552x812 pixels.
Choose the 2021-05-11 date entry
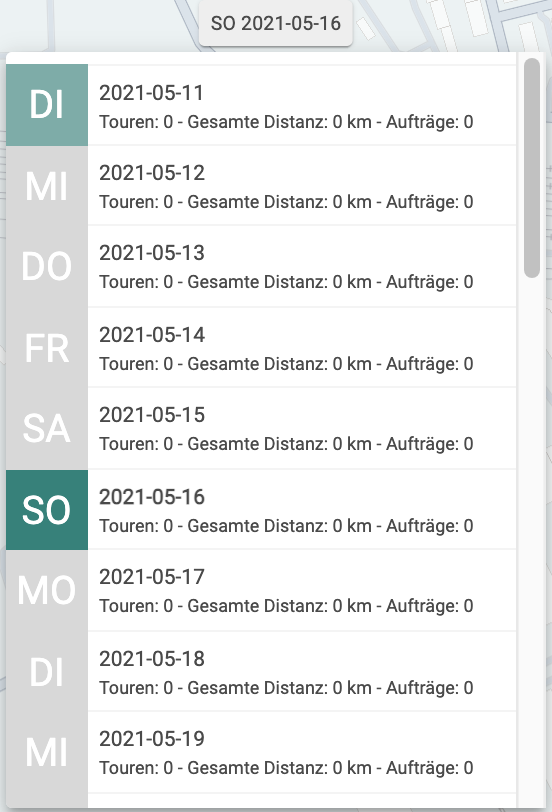tap(302, 106)
